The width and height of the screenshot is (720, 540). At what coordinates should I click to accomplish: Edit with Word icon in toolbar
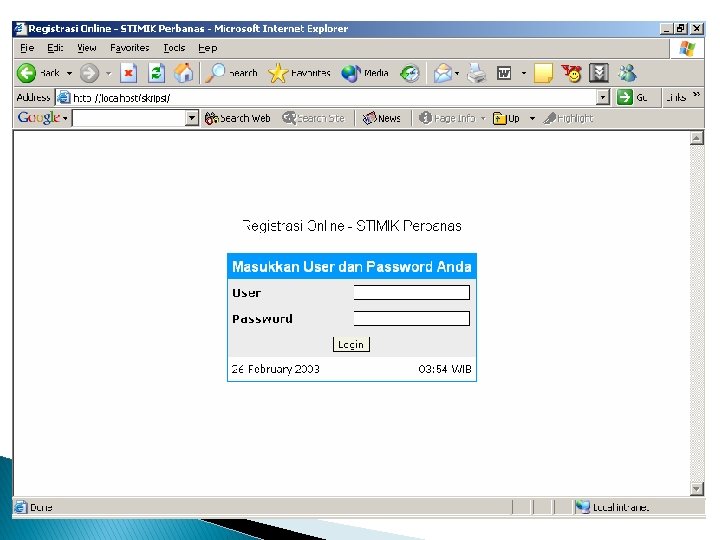504,73
